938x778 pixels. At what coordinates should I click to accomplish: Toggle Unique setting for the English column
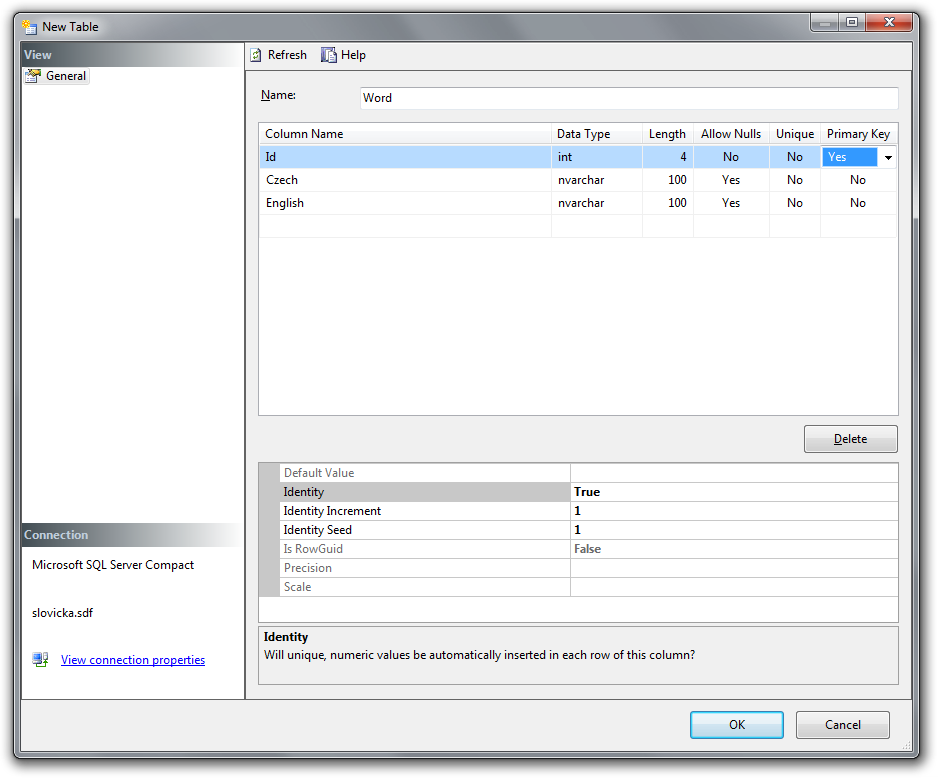click(x=794, y=203)
